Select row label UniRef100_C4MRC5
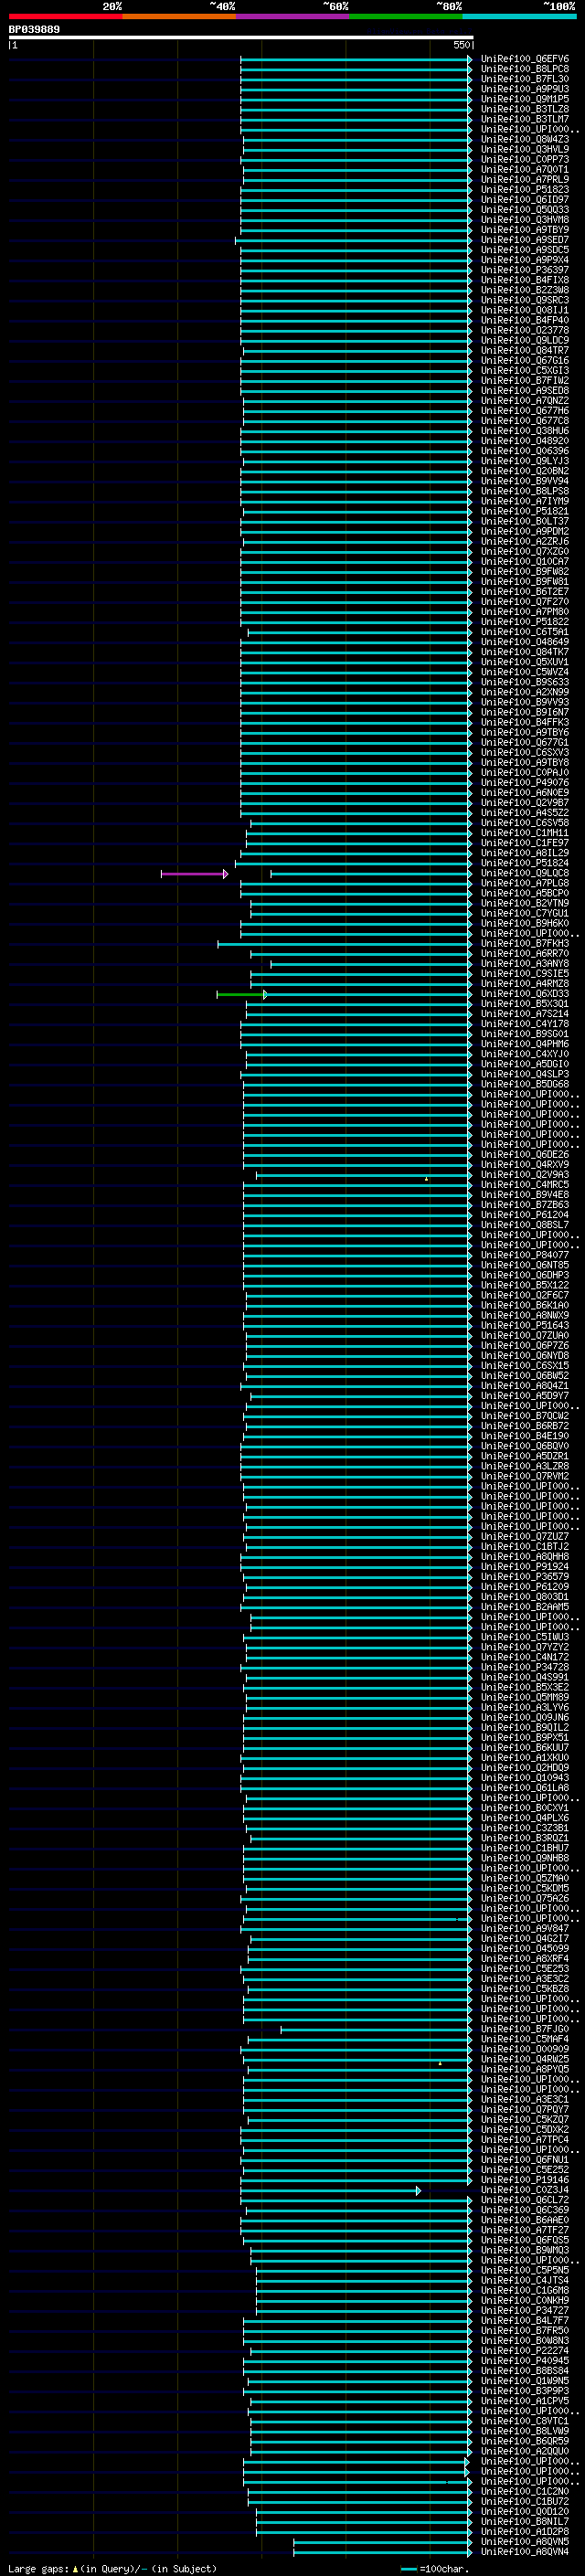The image size is (585, 2576). [x=525, y=1185]
